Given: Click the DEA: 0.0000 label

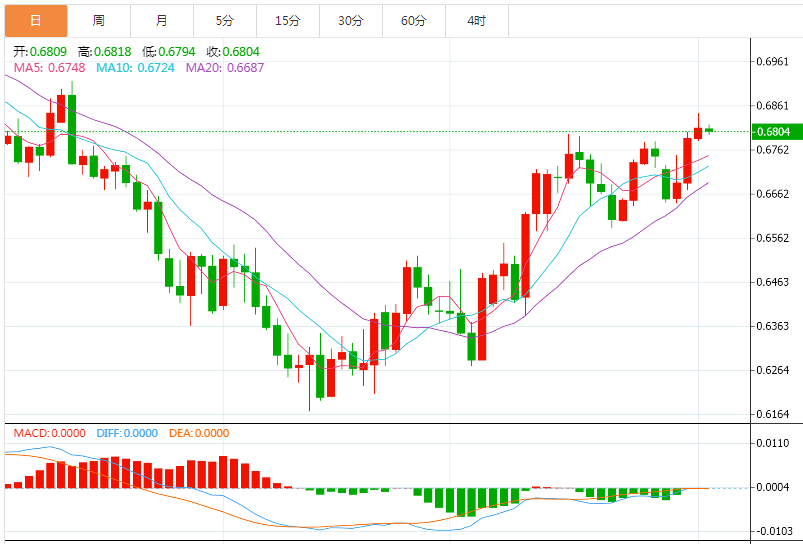Looking at the screenshot, I should 199,433.
